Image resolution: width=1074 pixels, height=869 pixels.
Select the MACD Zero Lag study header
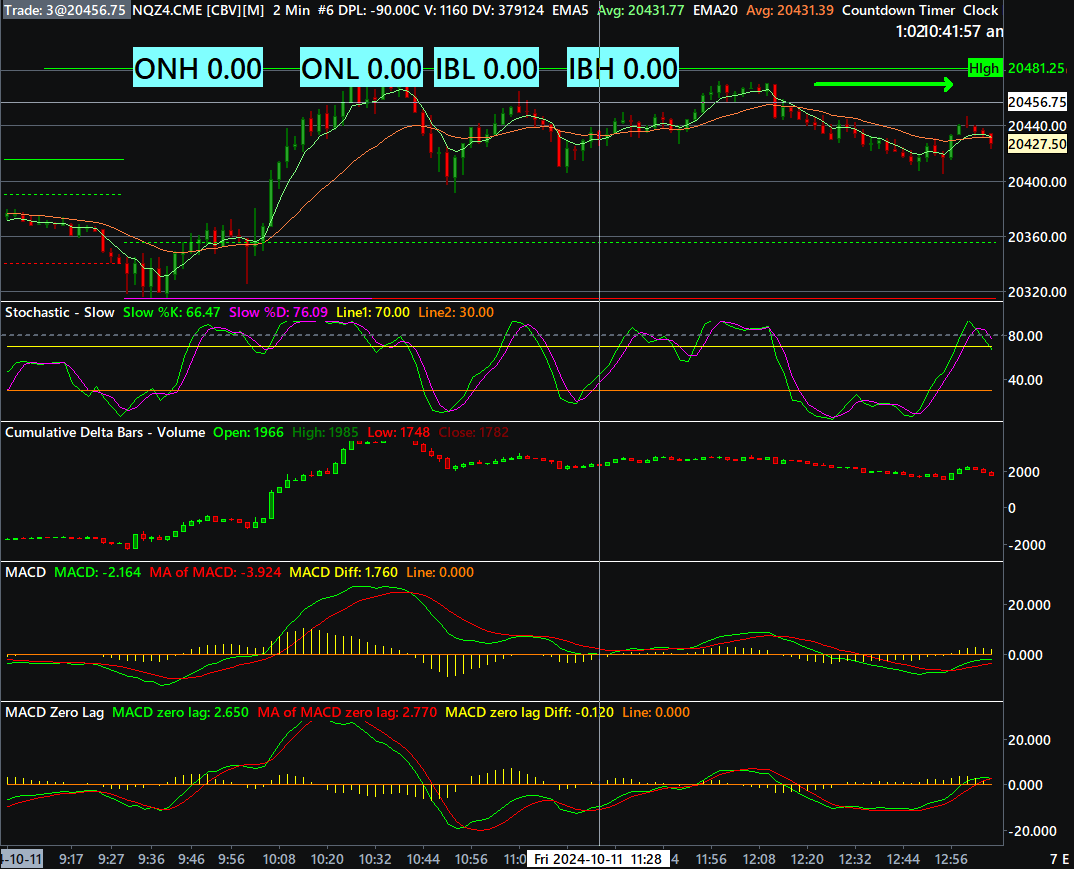click(55, 712)
